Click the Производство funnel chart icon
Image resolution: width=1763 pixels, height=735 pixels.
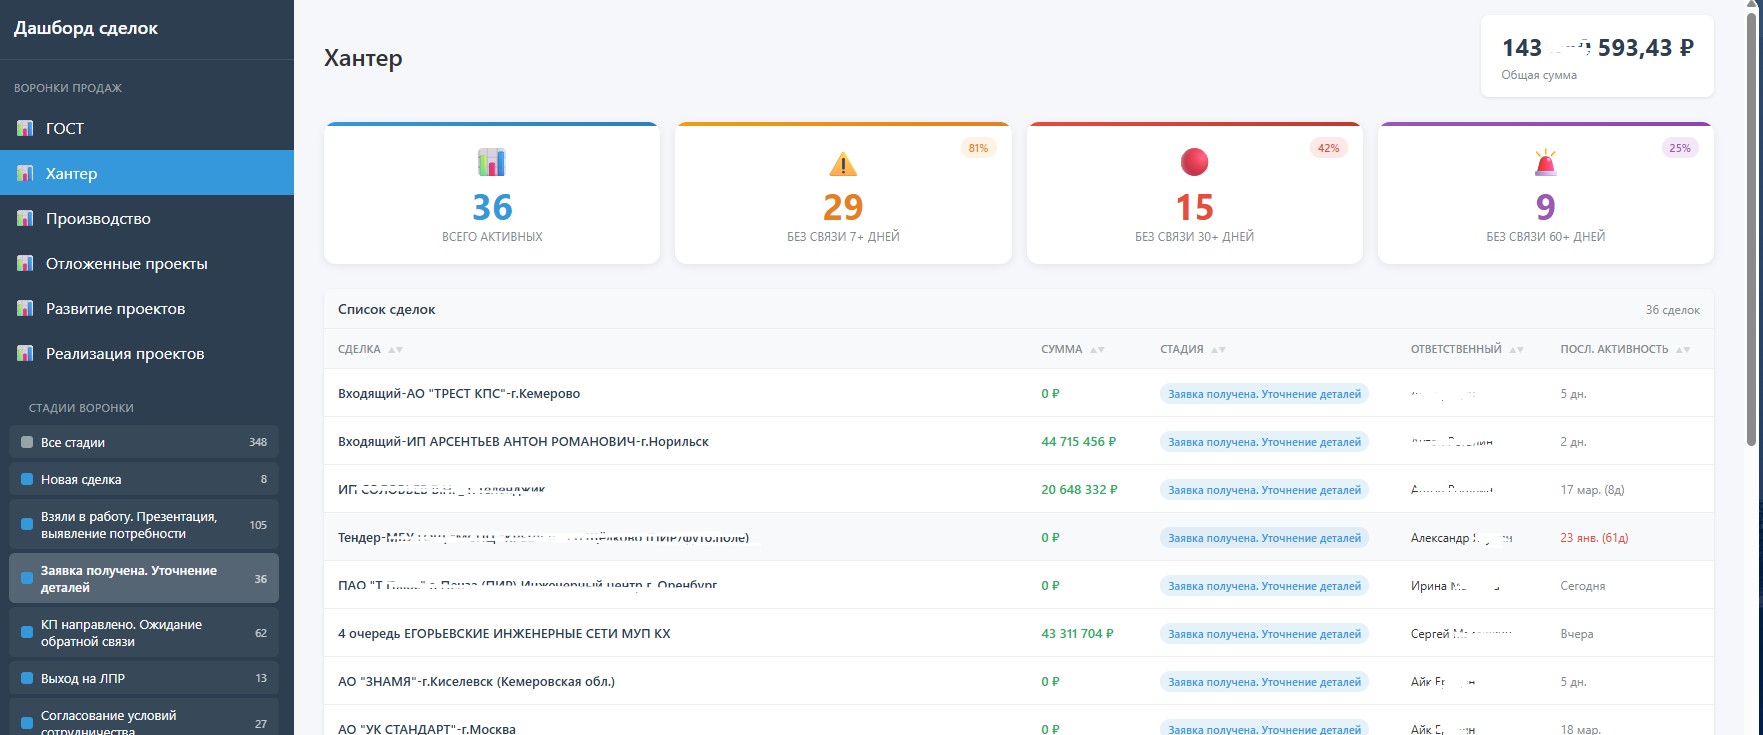pyautogui.click(x=25, y=218)
